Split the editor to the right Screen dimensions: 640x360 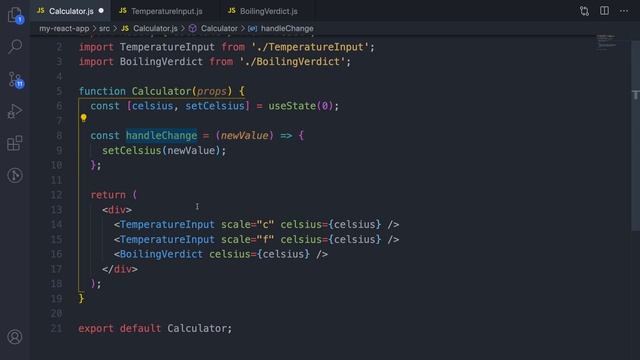pos(604,11)
